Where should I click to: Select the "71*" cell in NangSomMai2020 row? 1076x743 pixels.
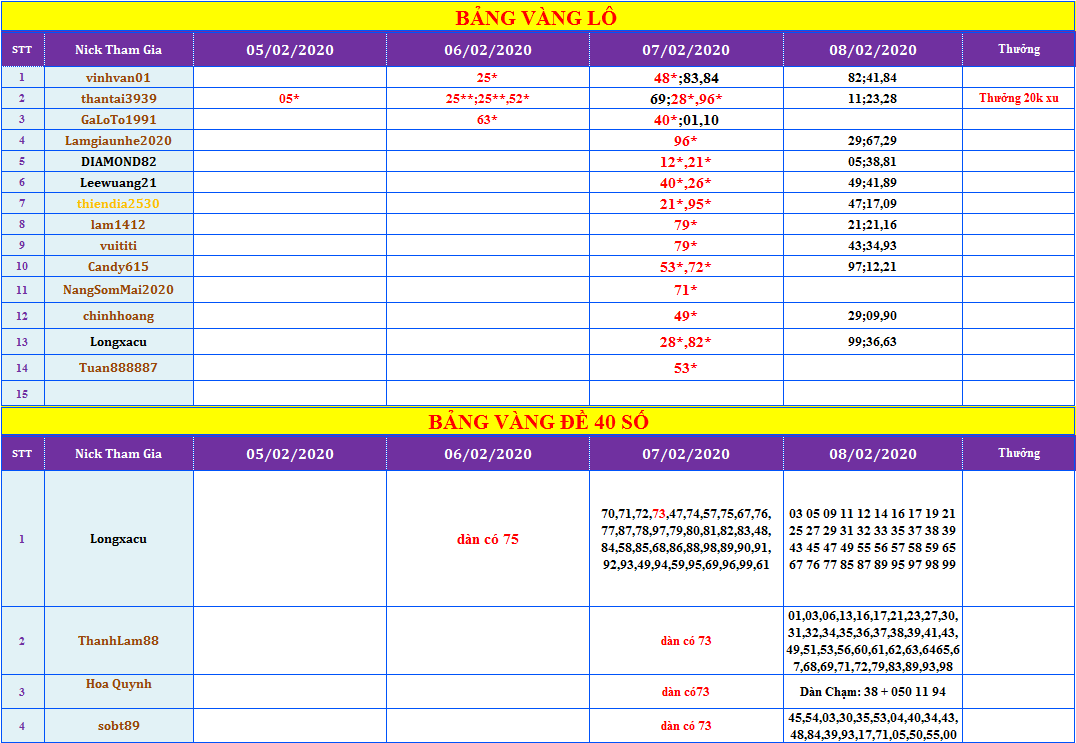(685, 290)
